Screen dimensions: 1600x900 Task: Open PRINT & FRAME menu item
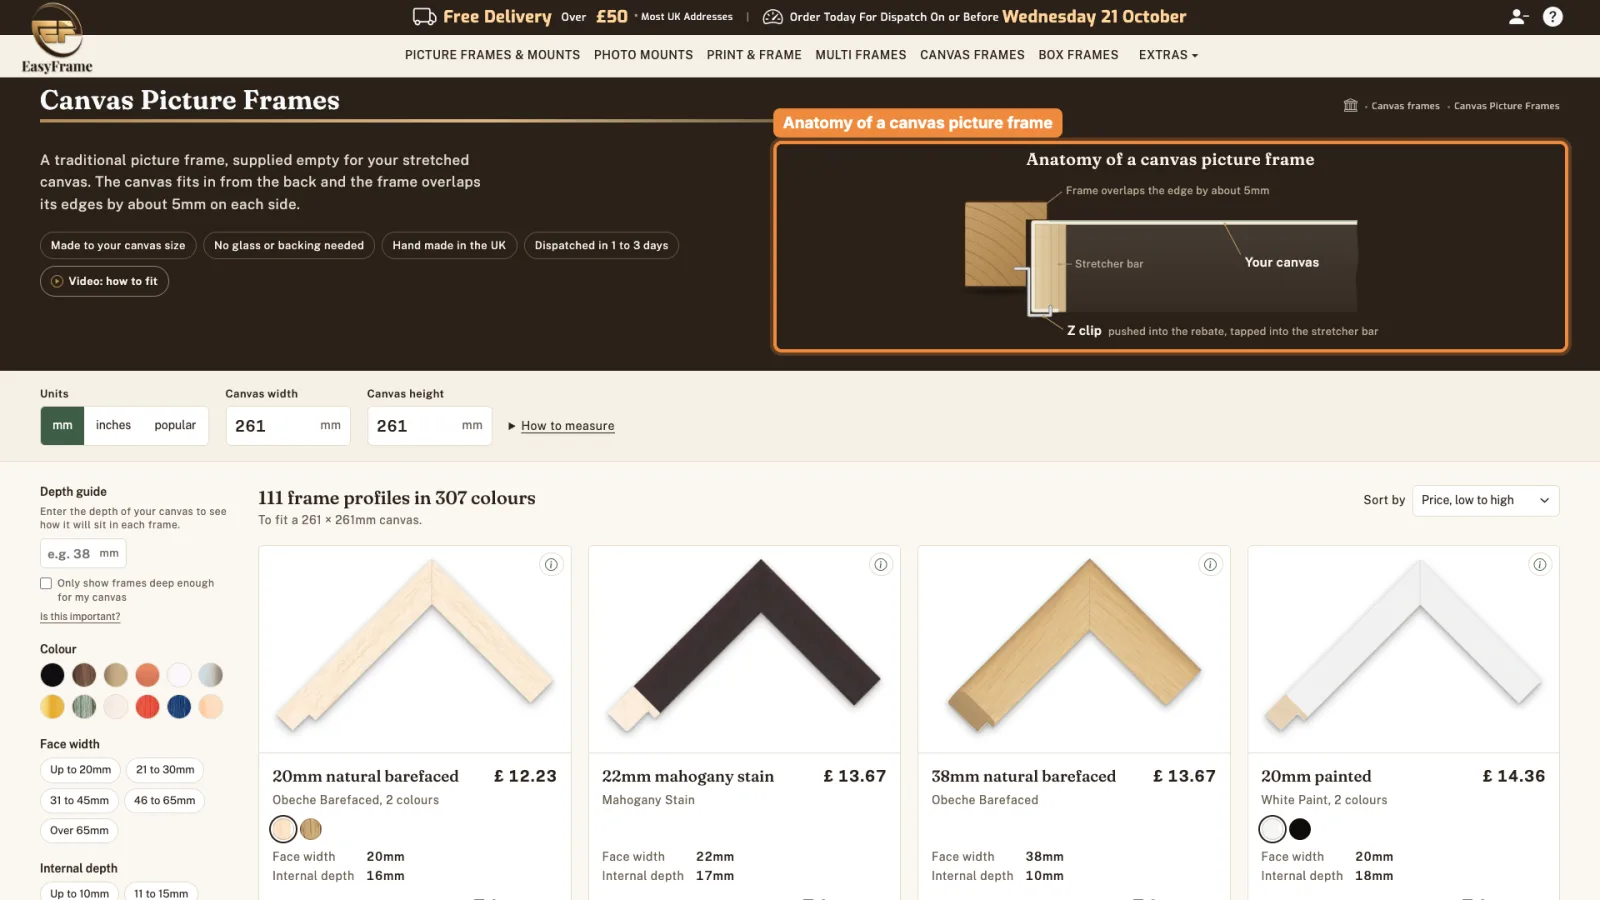pyautogui.click(x=754, y=55)
